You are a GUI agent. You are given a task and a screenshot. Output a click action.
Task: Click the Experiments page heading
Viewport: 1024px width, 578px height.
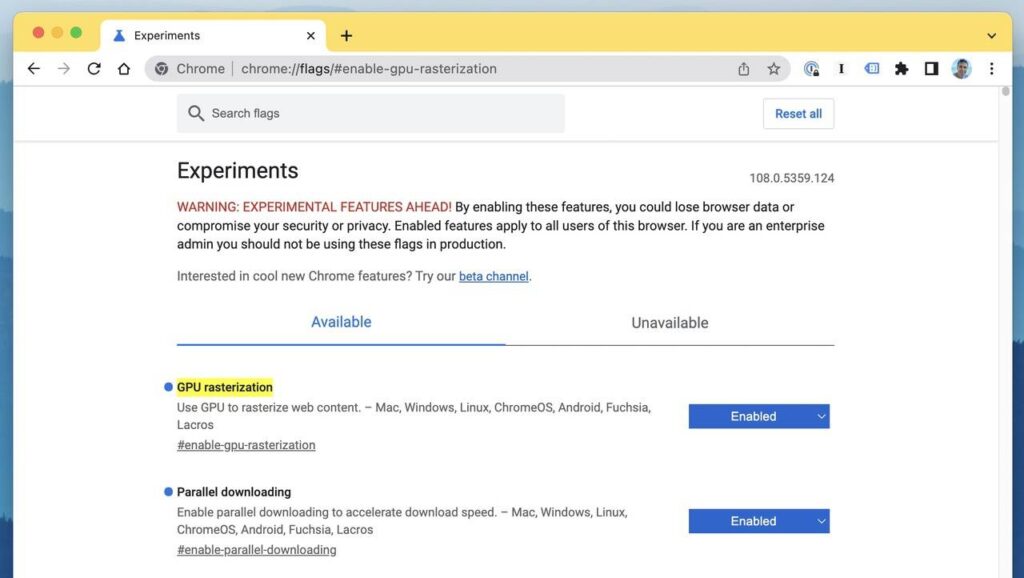(238, 170)
